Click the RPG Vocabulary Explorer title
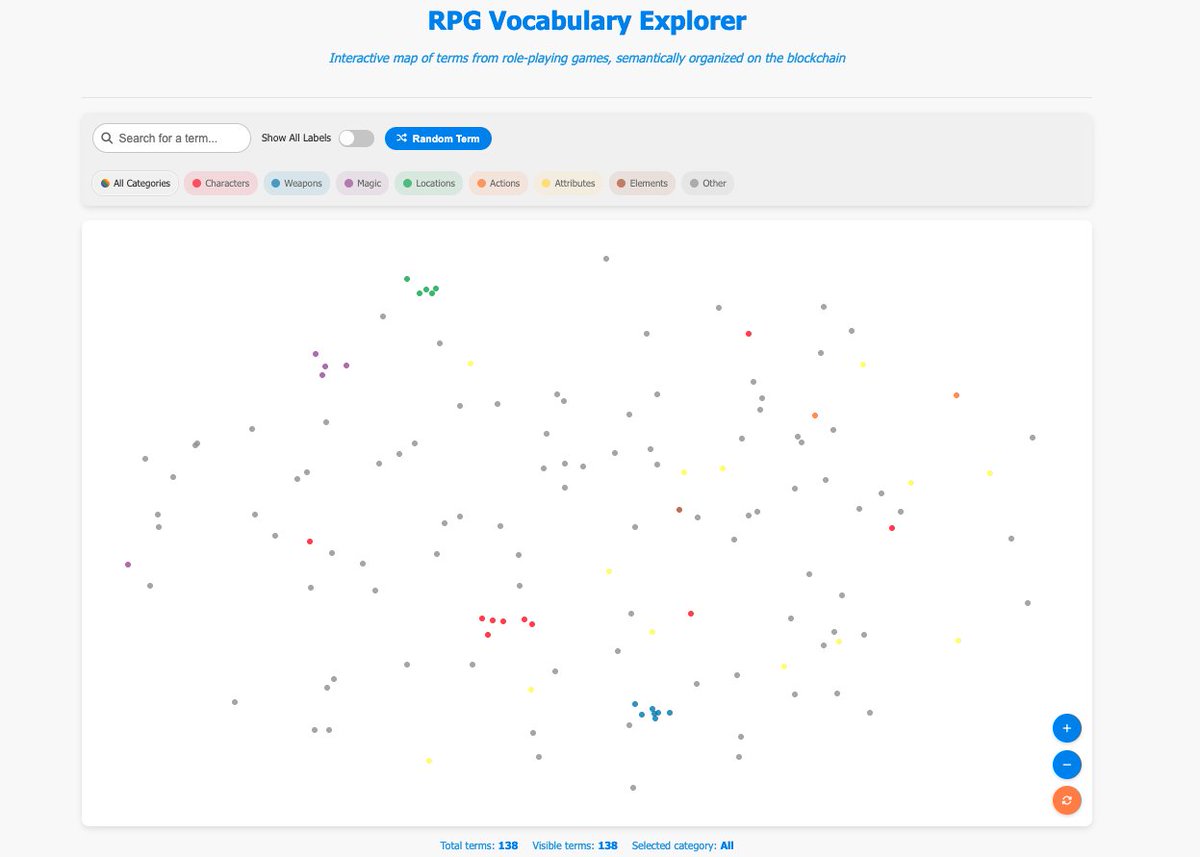Screen dimensions: 1200x857 point(587,20)
